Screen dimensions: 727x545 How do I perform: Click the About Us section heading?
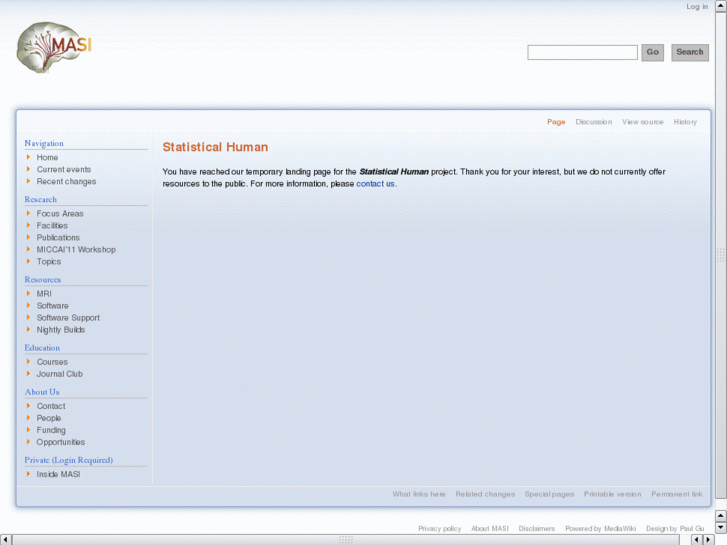click(42, 392)
